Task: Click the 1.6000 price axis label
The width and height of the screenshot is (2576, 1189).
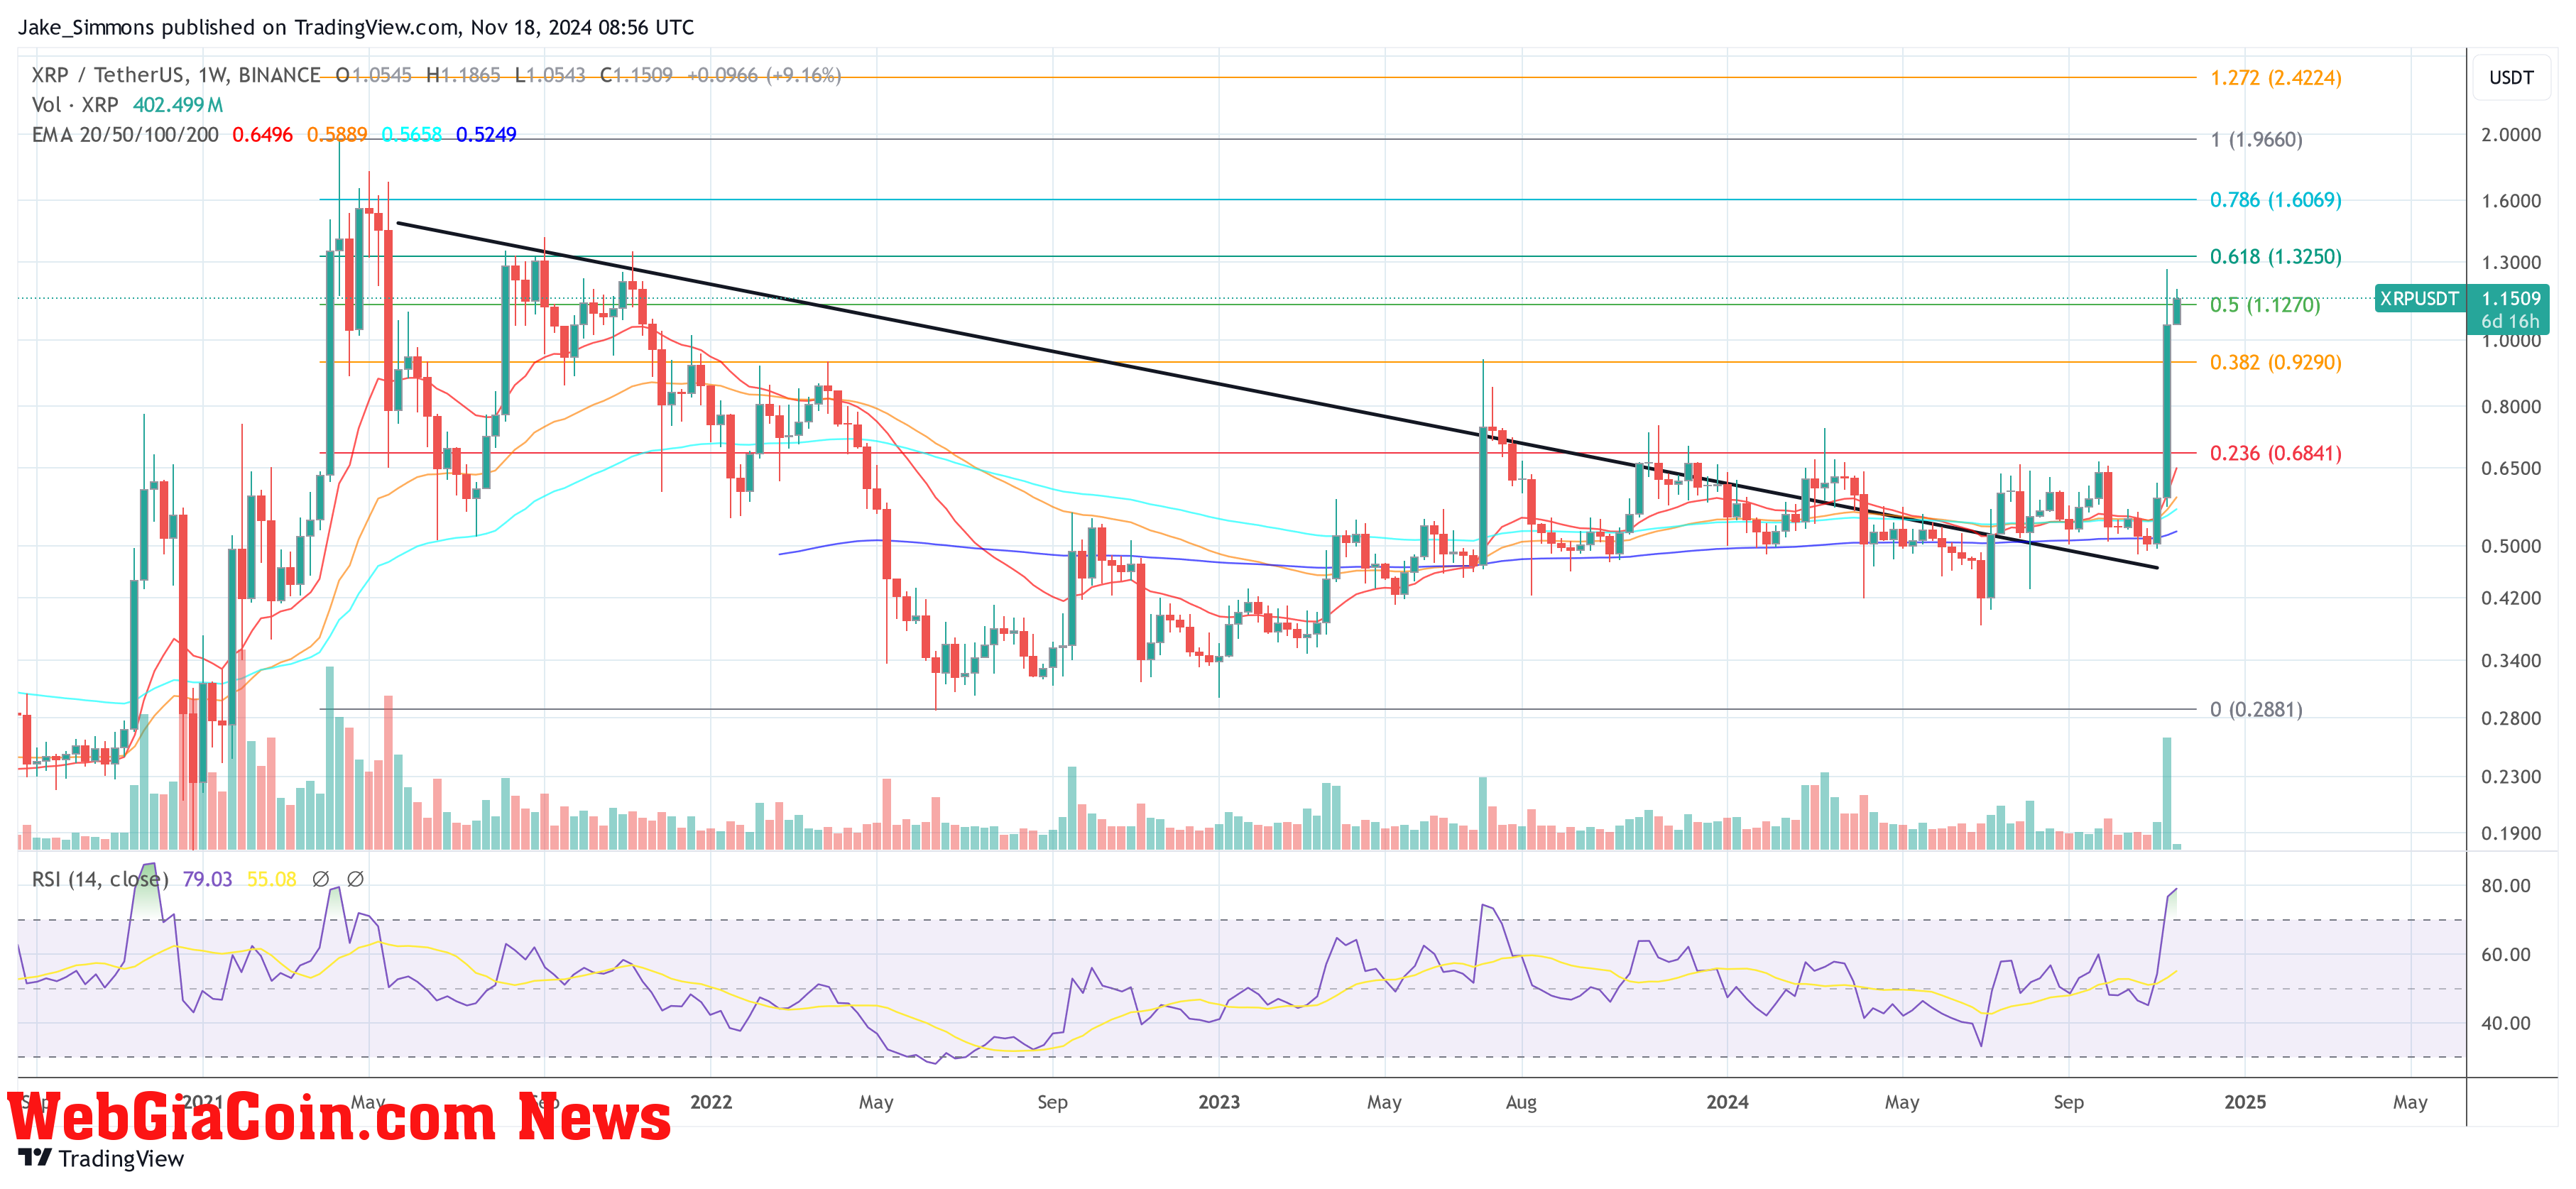Action: click(x=2510, y=201)
